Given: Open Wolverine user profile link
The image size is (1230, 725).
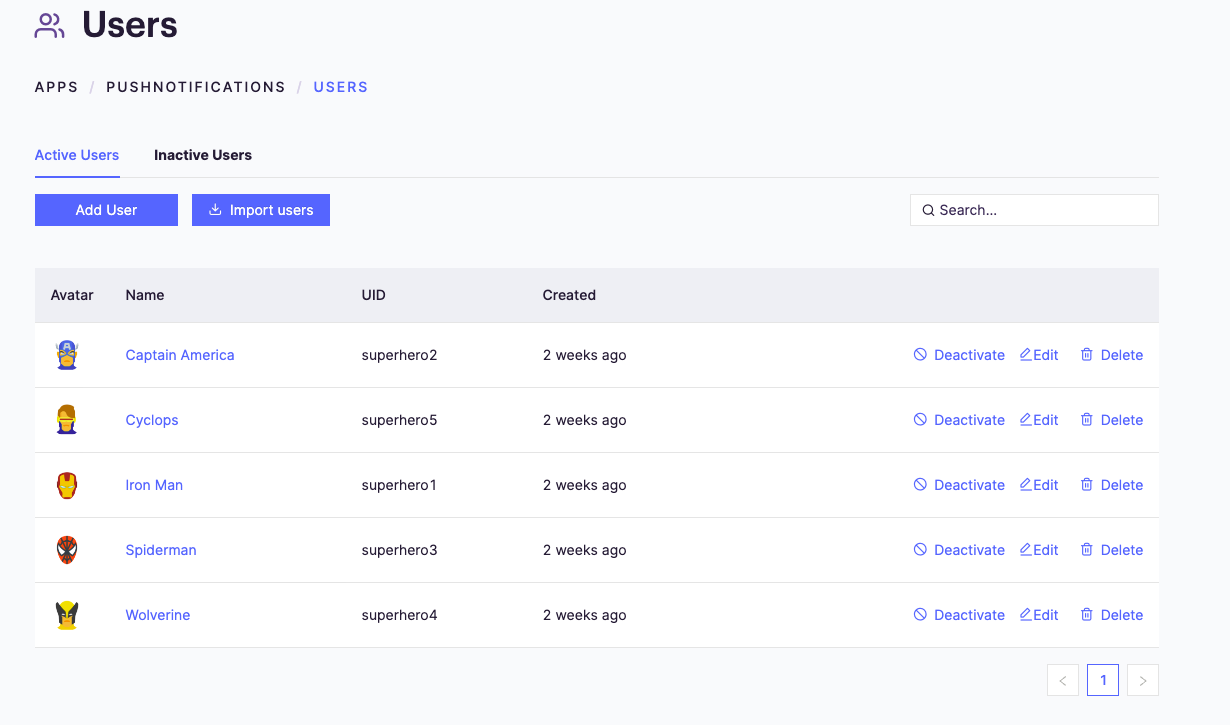Looking at the screenshot, I should tap(158, 615).
